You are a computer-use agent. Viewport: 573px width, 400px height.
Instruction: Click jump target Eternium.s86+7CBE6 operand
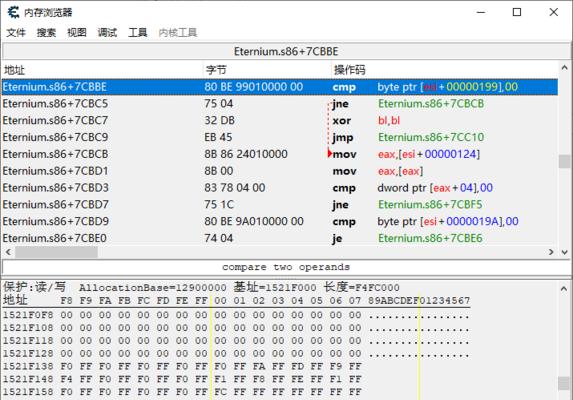430,238
